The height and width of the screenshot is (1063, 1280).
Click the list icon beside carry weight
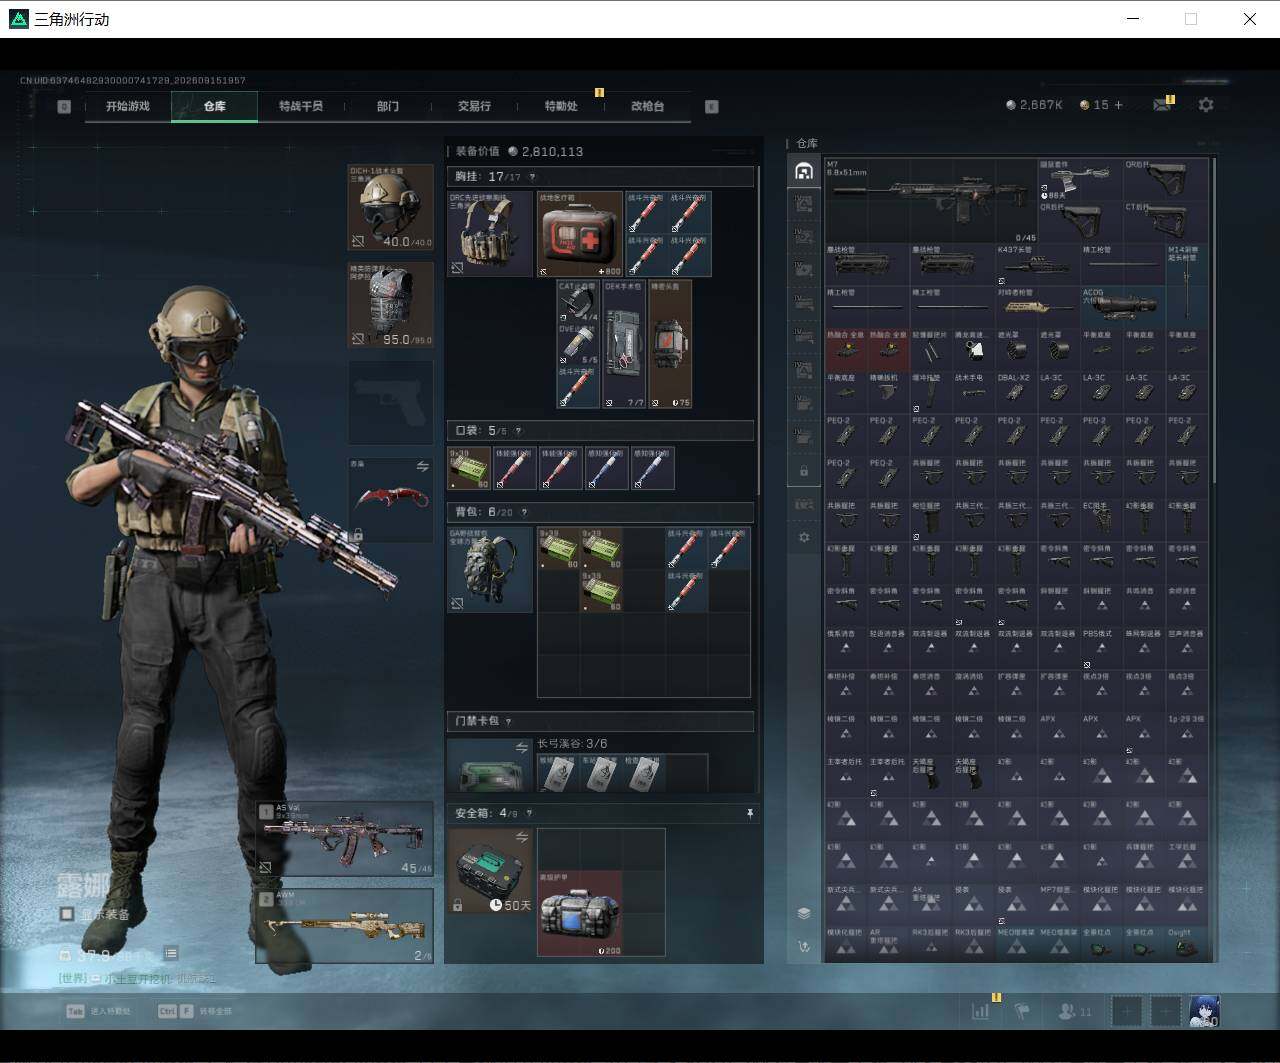(172, 954)
